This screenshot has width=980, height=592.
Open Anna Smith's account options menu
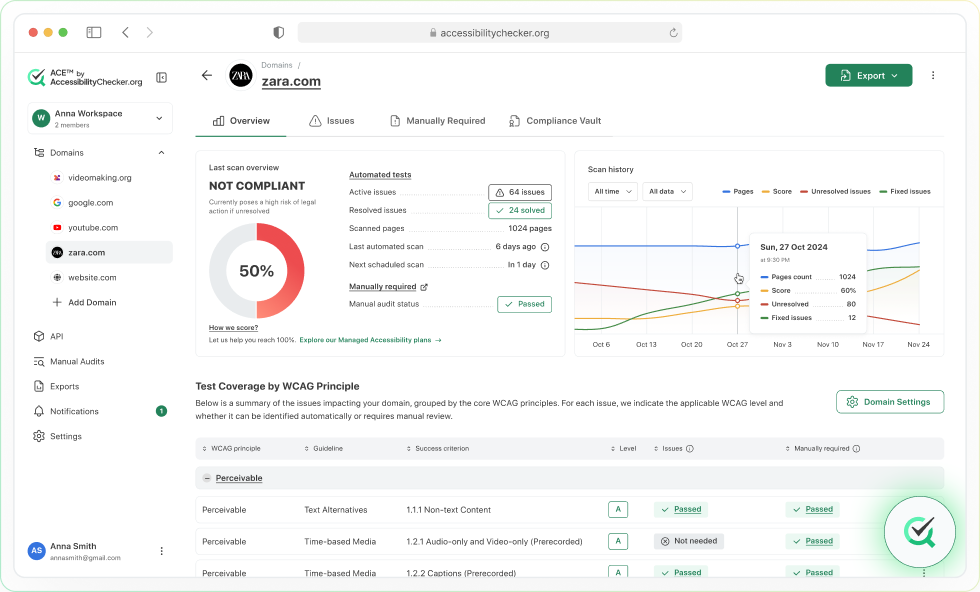coord(161,551)
